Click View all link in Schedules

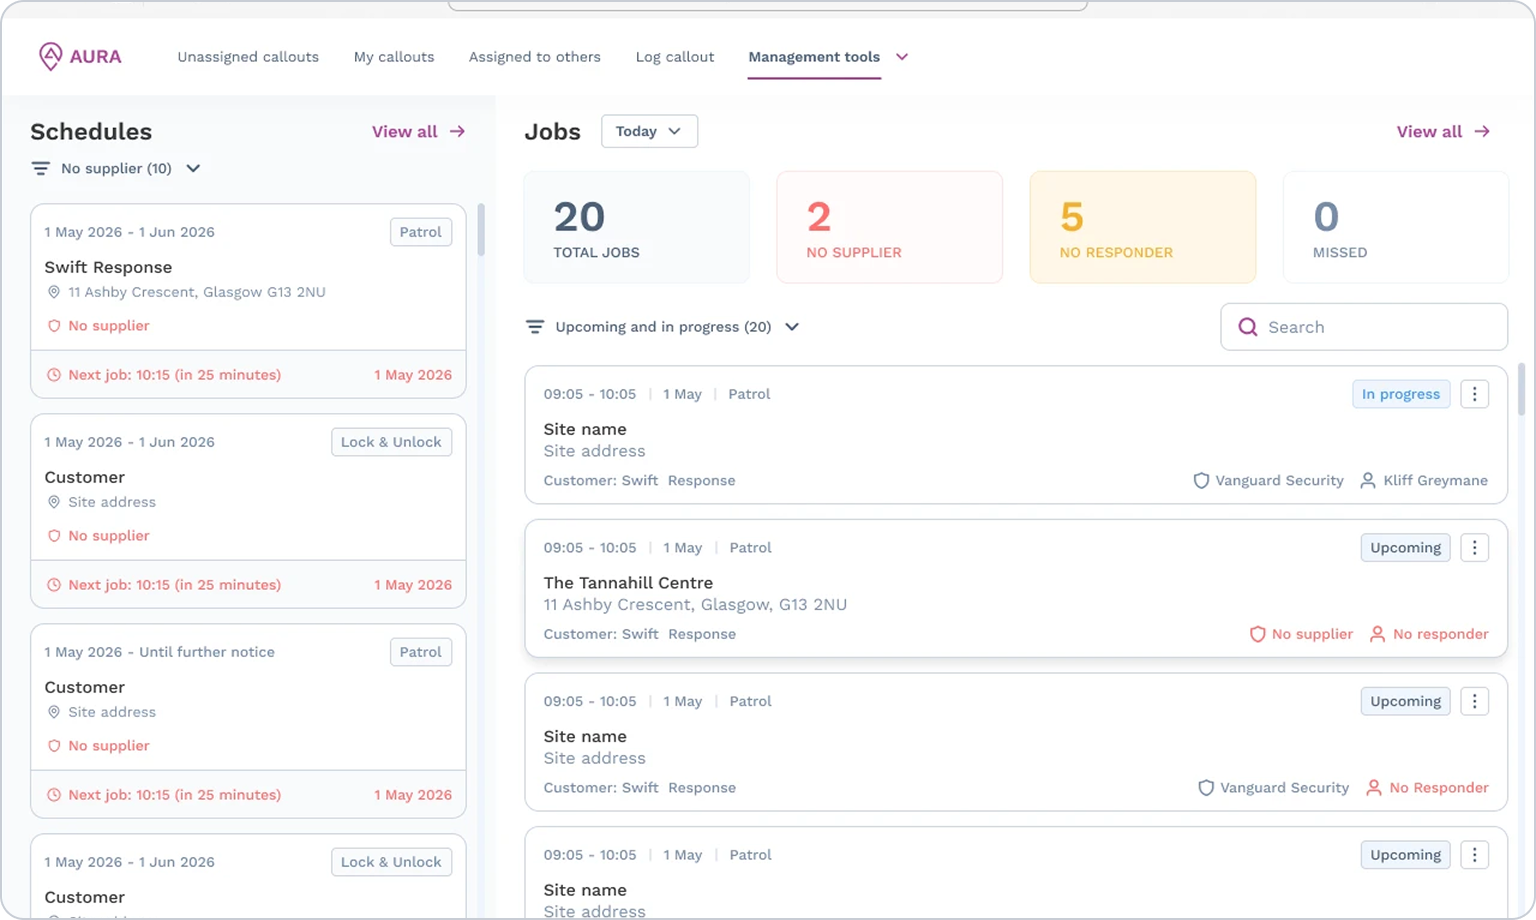pyautogui.click(x=404, y=131)
